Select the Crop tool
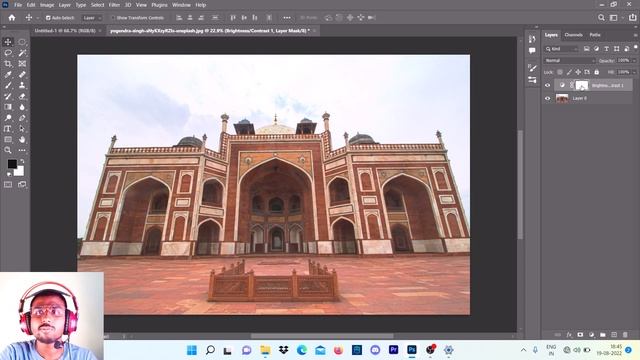The width and height of the screenshot is (640, 360). coord(8,64)
